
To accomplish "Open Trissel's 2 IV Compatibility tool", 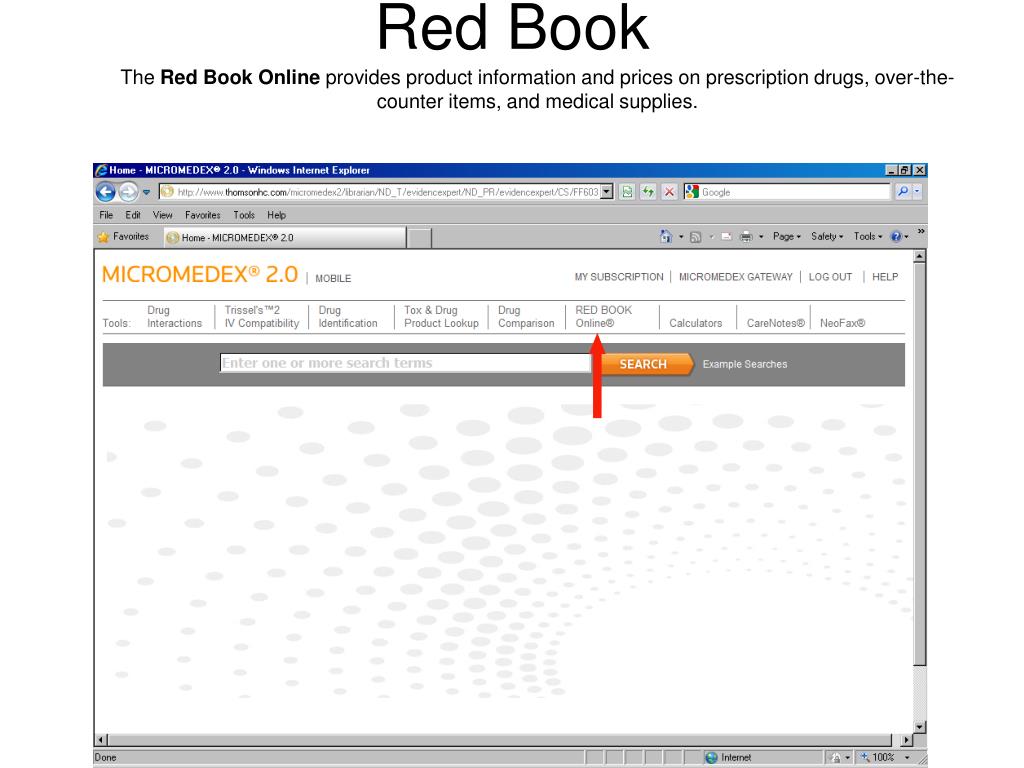I will click(262, 317).
